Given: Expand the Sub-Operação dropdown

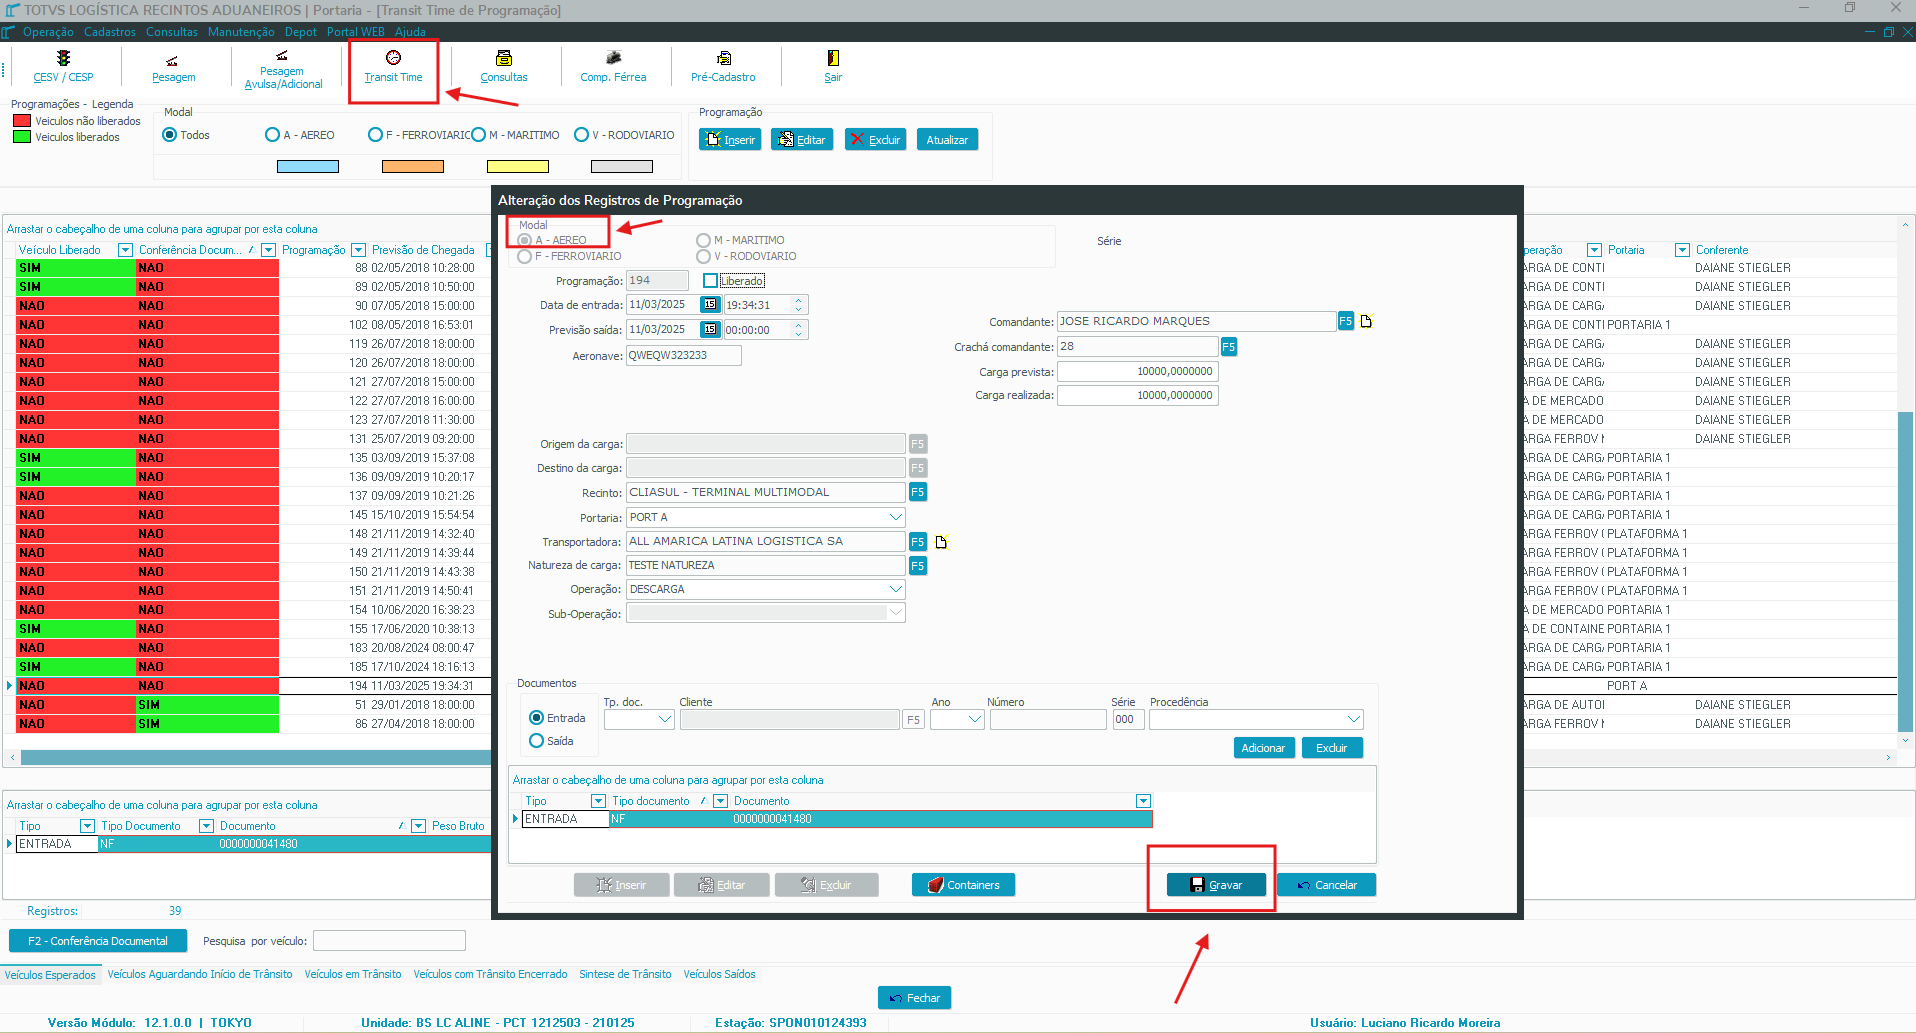Looking at the screenshot, I should [x=895, y=613].
